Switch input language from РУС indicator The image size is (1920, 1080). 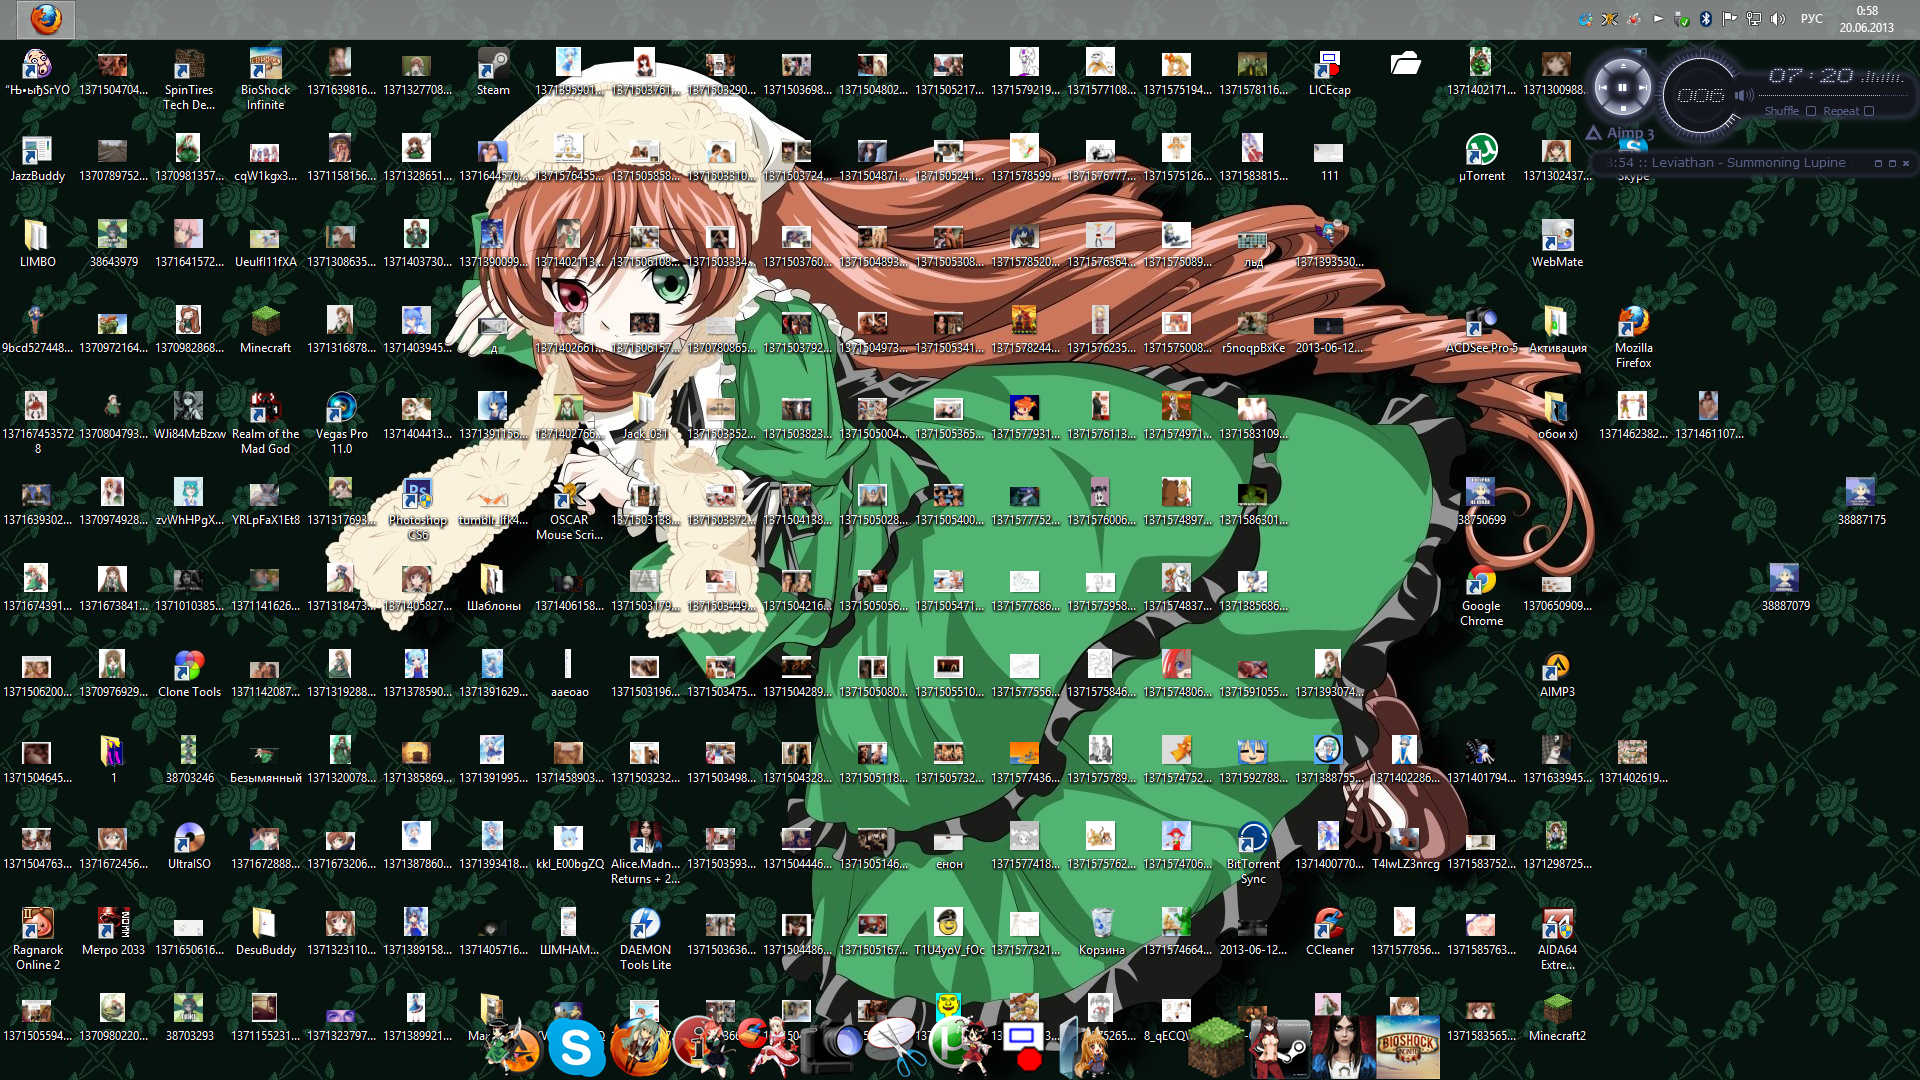point(1811,18)
